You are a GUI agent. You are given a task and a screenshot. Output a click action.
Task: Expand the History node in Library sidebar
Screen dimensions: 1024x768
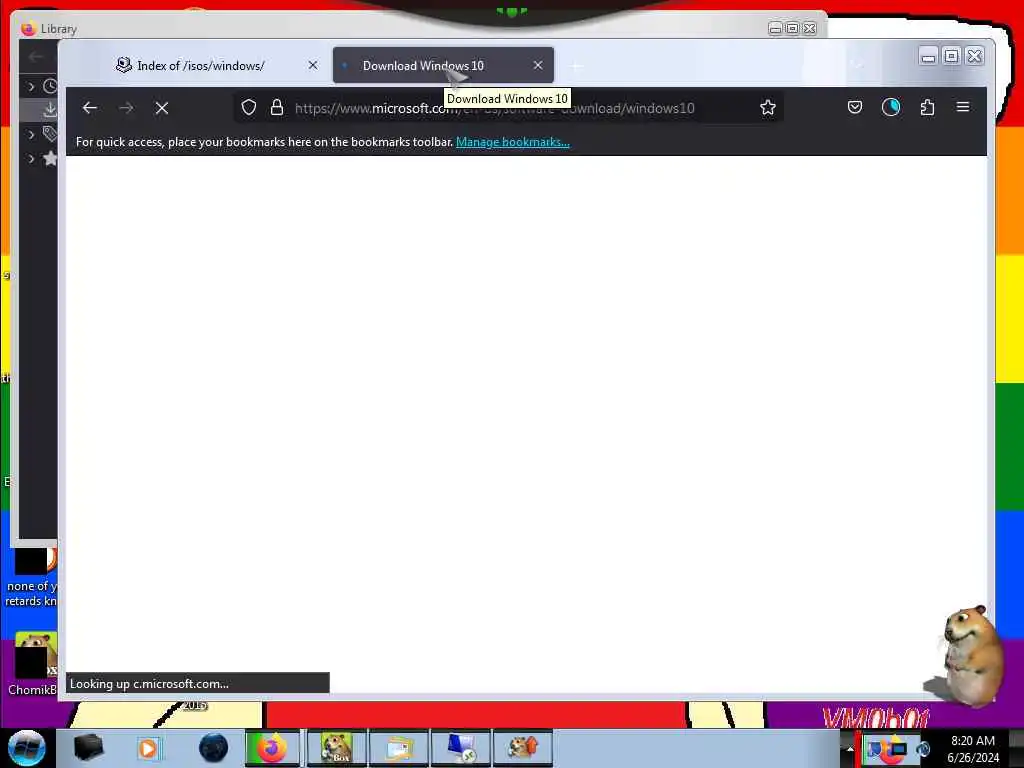tap(31, 86)
